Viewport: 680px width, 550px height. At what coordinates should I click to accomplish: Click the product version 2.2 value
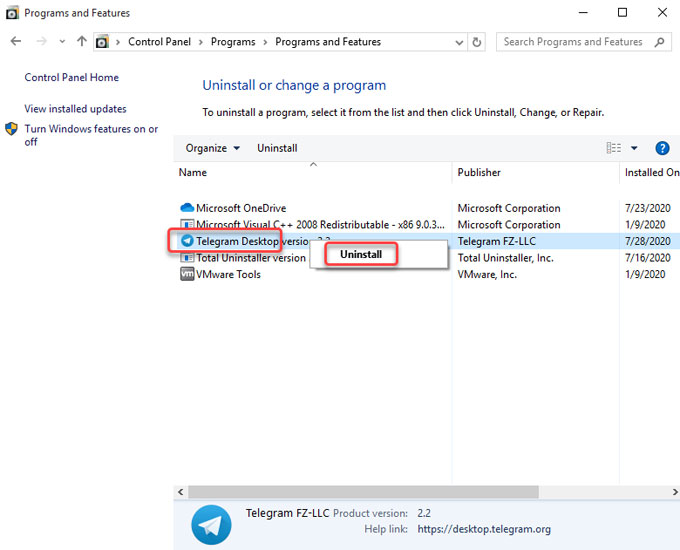(424, 513)
